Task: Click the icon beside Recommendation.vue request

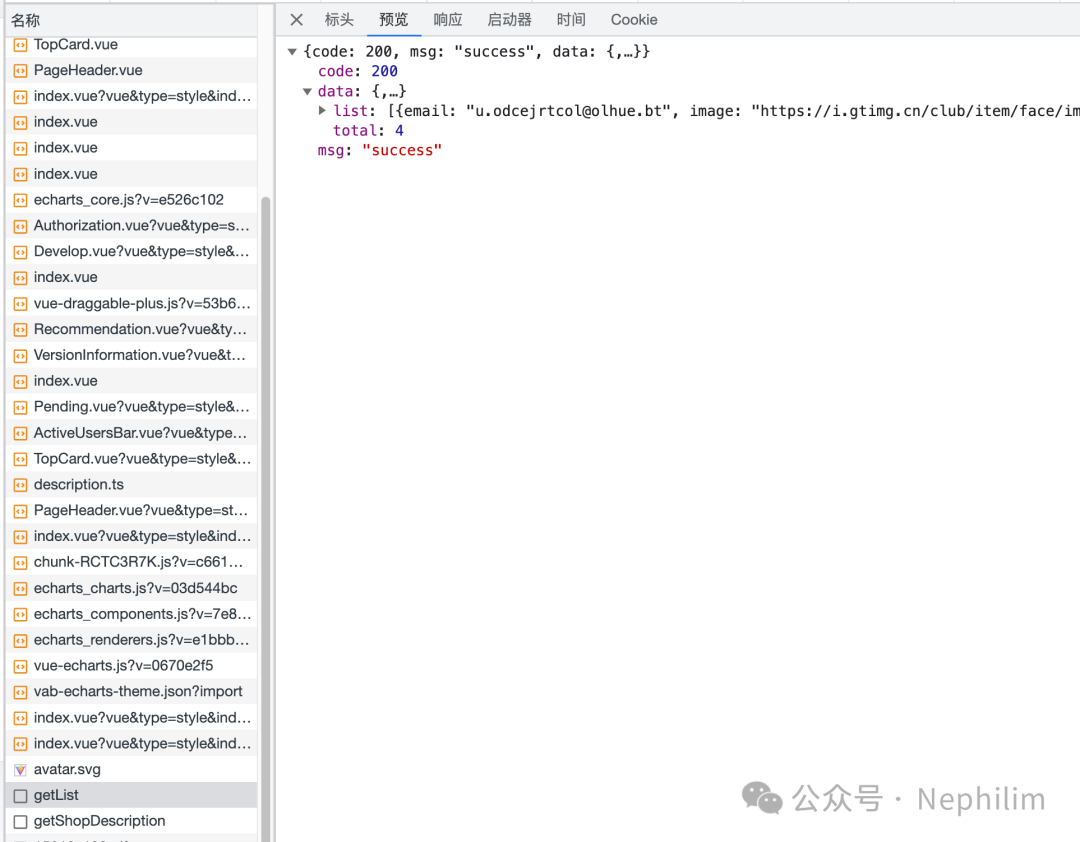Action: point(21,330)
